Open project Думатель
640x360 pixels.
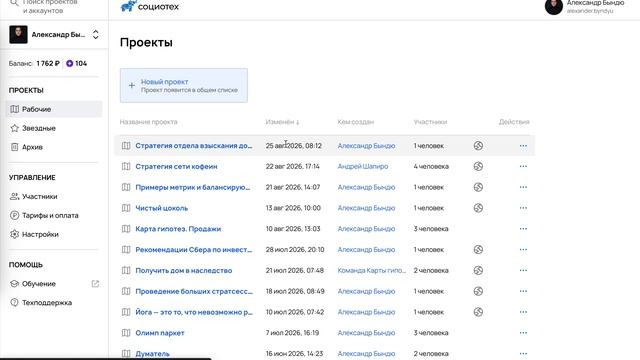pyautogui.click(x=152, y=354)
